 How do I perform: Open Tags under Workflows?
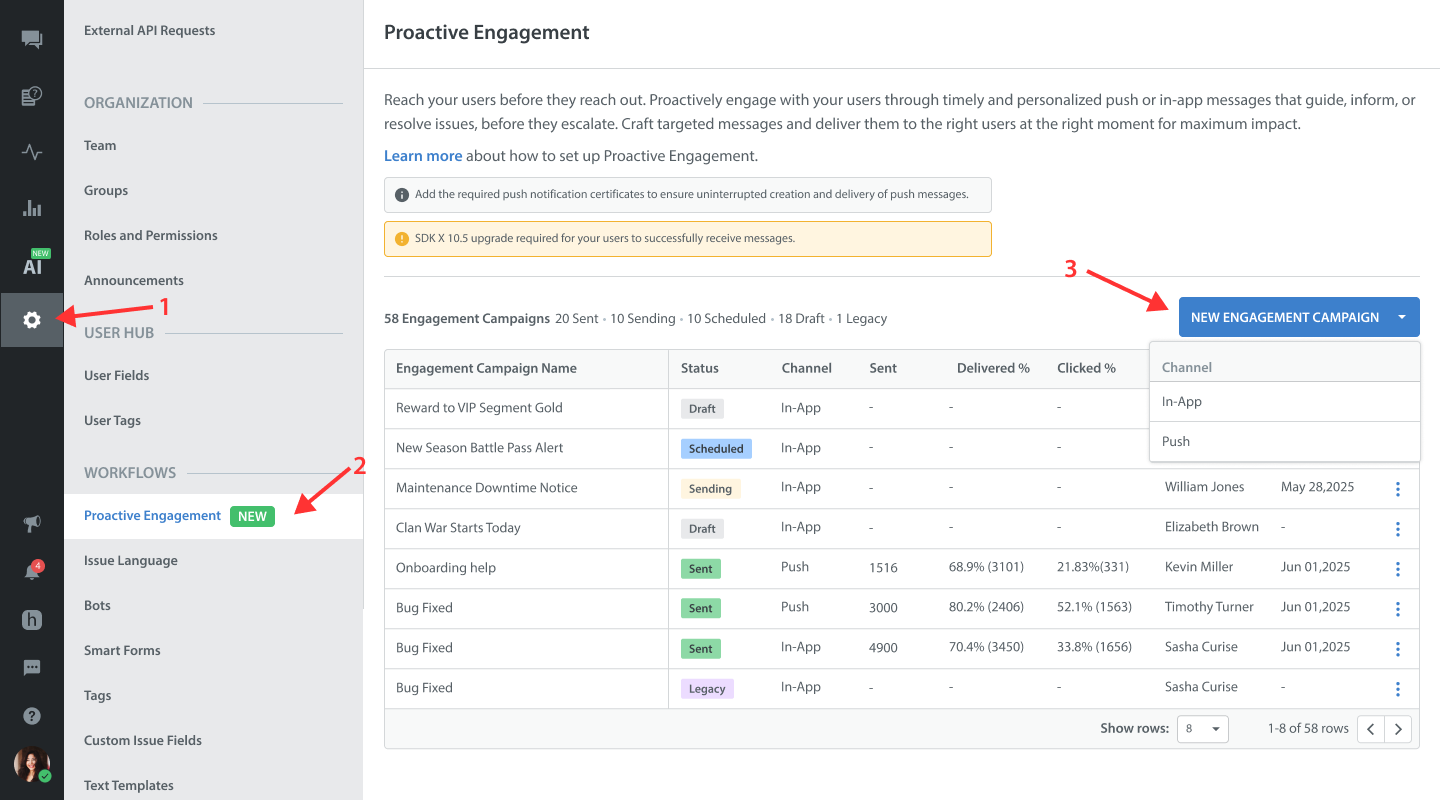(x=98, y=696)
